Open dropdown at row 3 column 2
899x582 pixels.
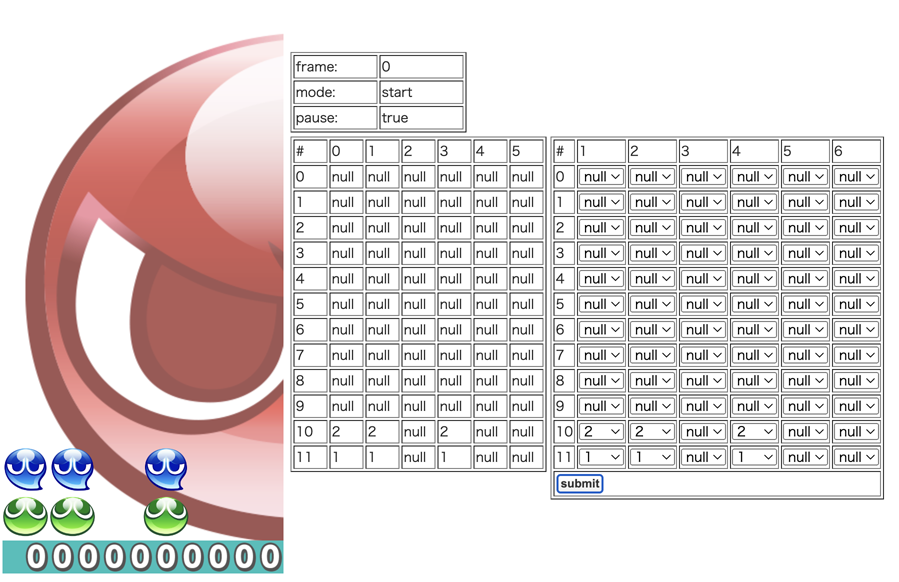click(x=652, y=253)
